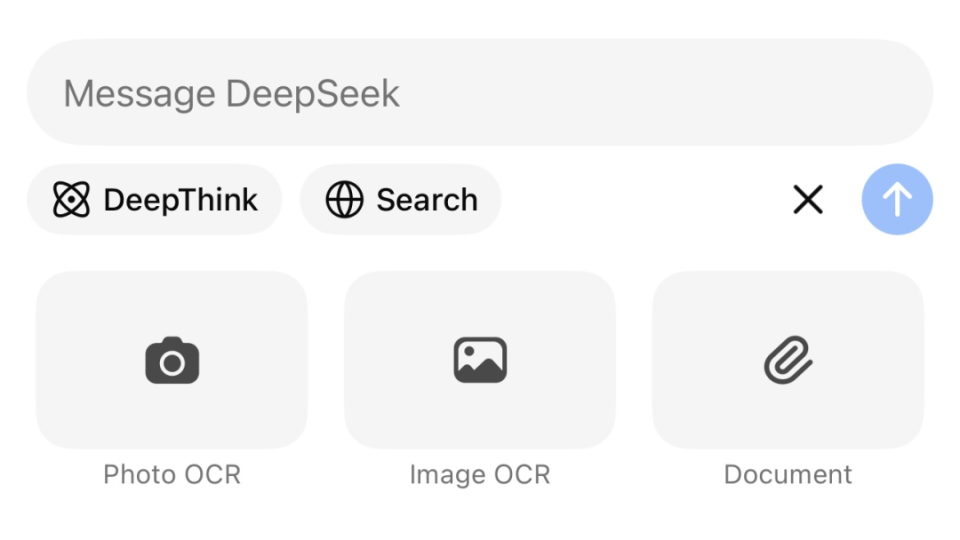
Task: Click the white arrow inside send button
Action: point(897,200)
